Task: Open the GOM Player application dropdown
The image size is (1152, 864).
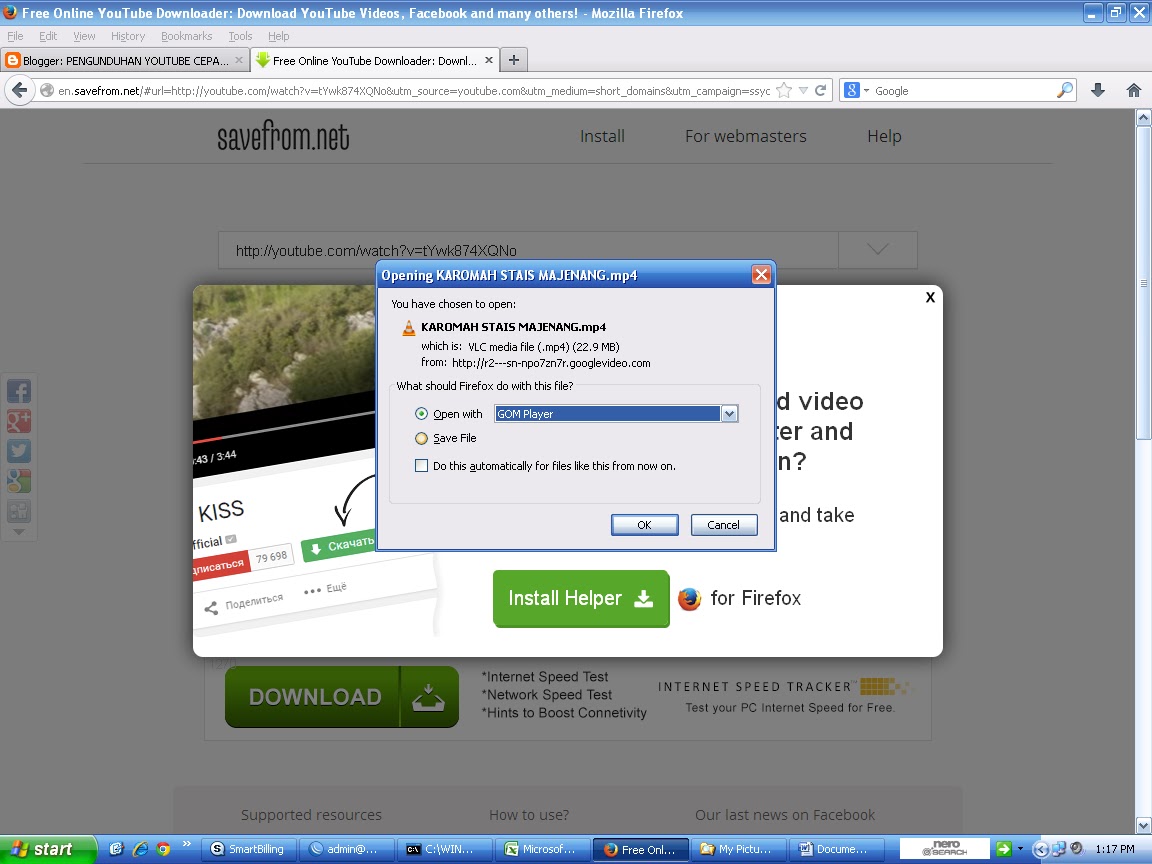Action: (x=616, y=414)
